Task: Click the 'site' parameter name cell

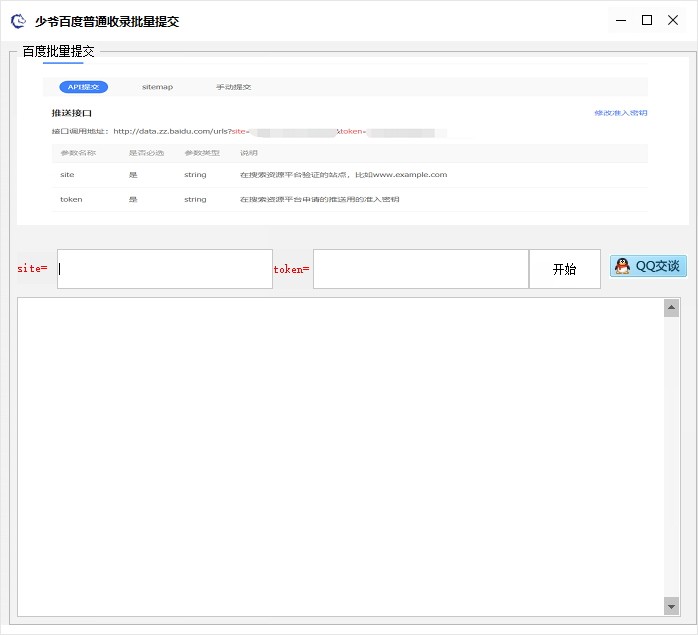Action: tap(67, 175)
